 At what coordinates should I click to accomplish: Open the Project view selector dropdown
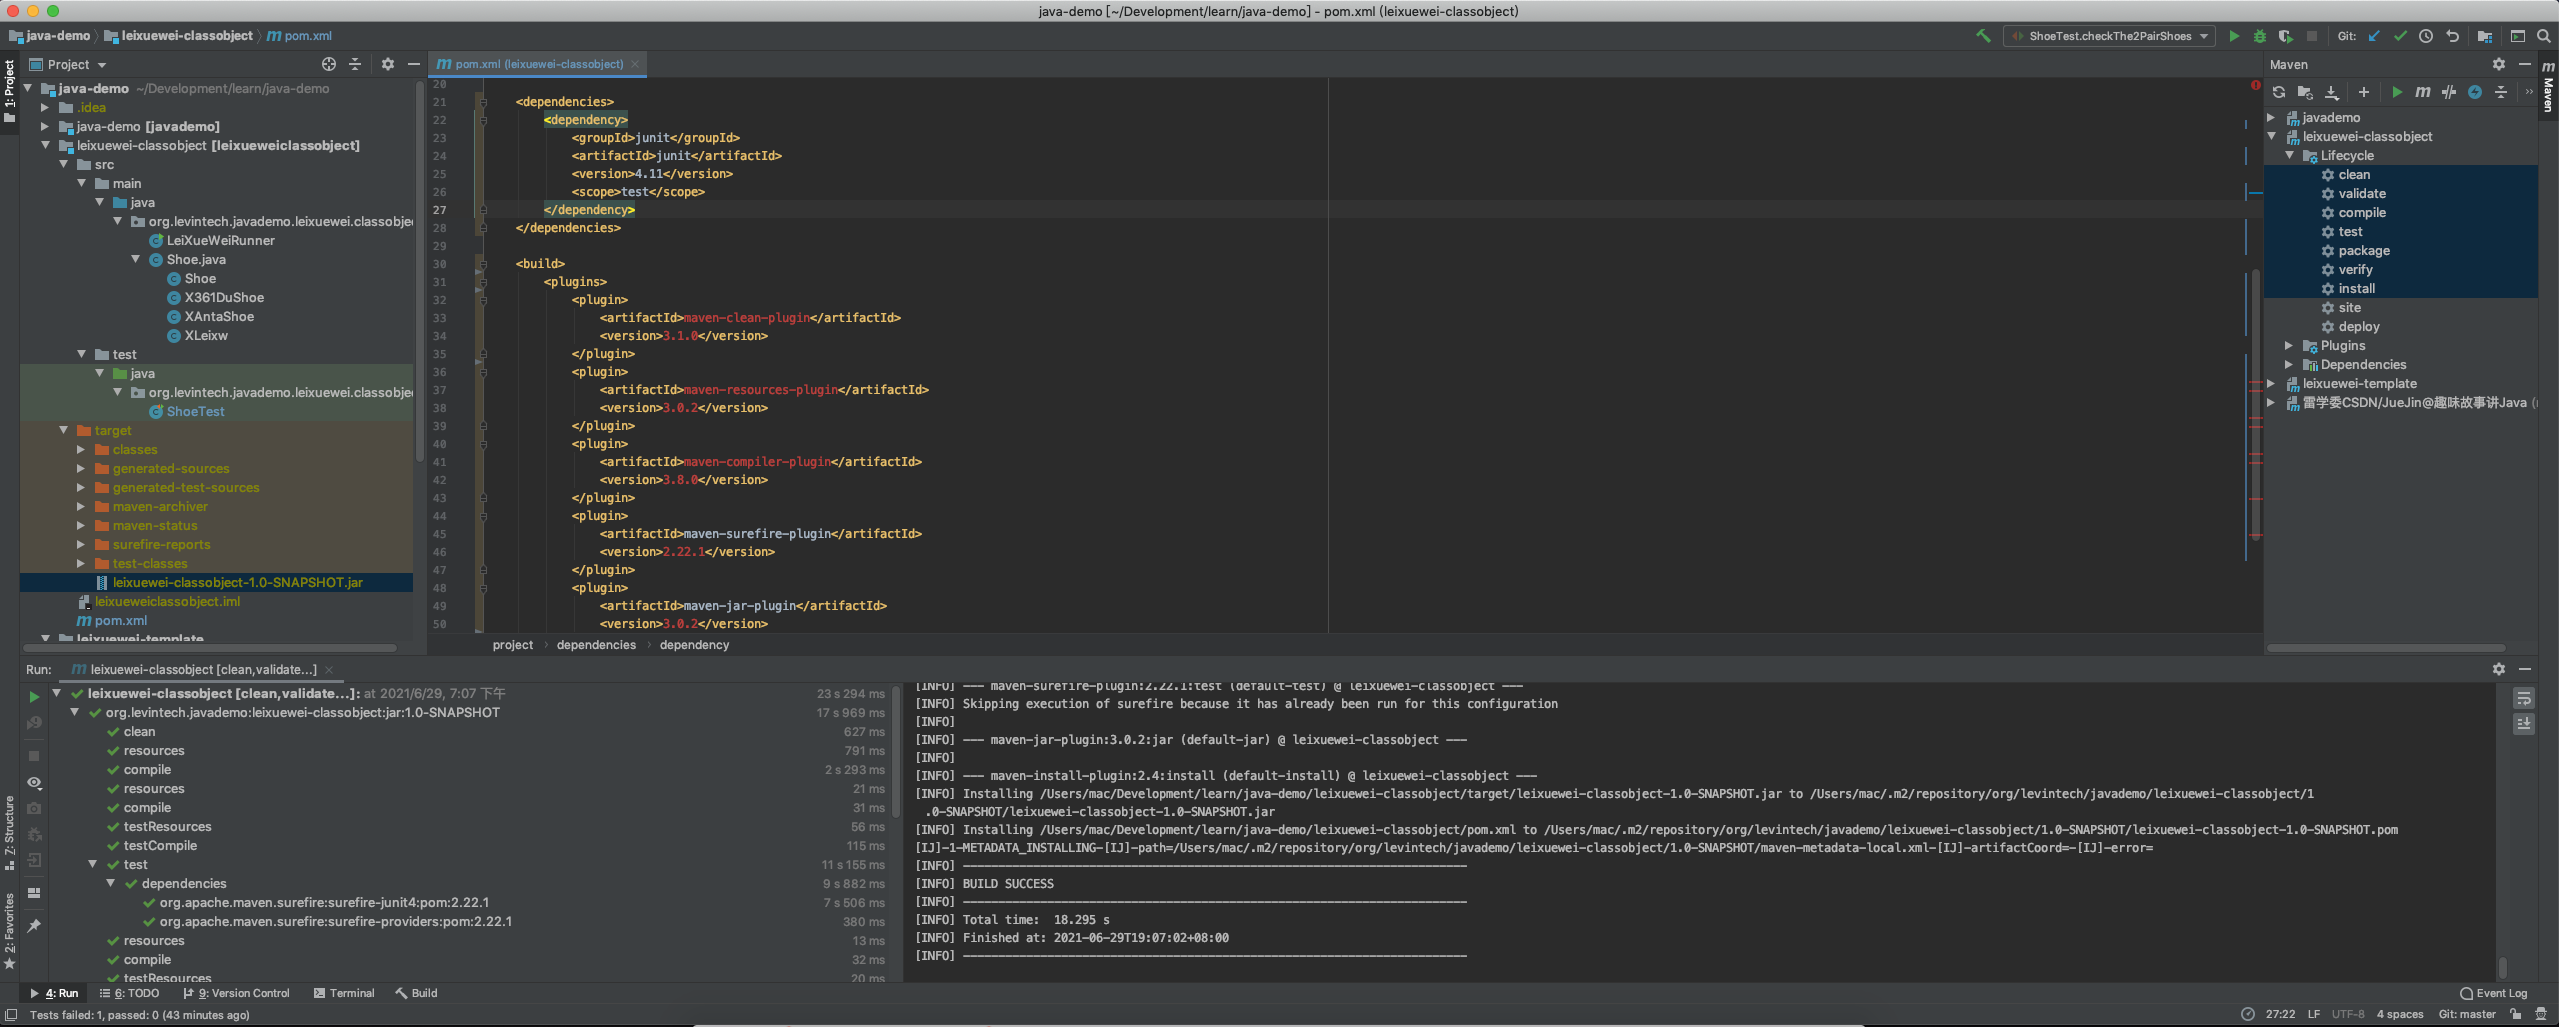point(68,64)
